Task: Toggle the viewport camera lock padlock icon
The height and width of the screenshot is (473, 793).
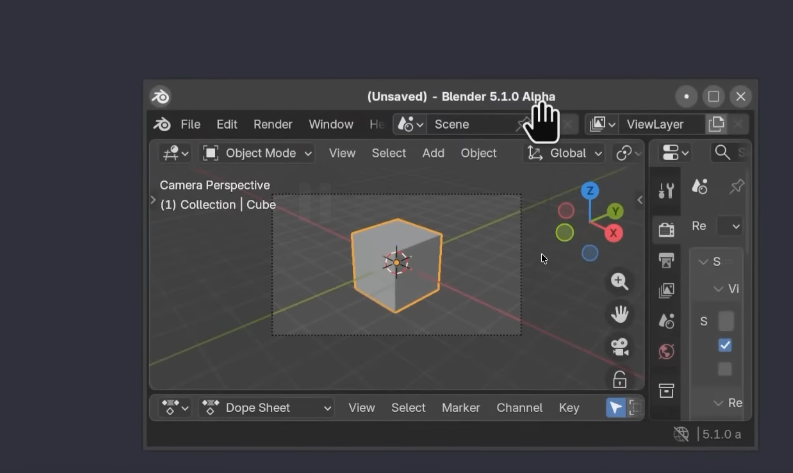Action: [x=620, y=379]
